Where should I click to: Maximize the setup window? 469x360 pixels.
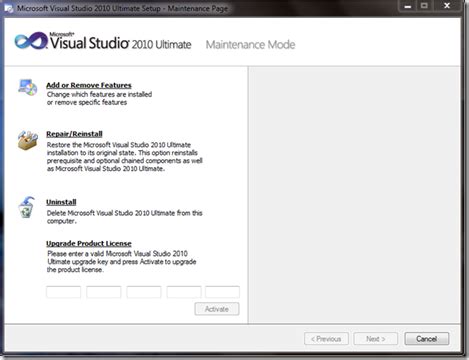tap(424, 6)
